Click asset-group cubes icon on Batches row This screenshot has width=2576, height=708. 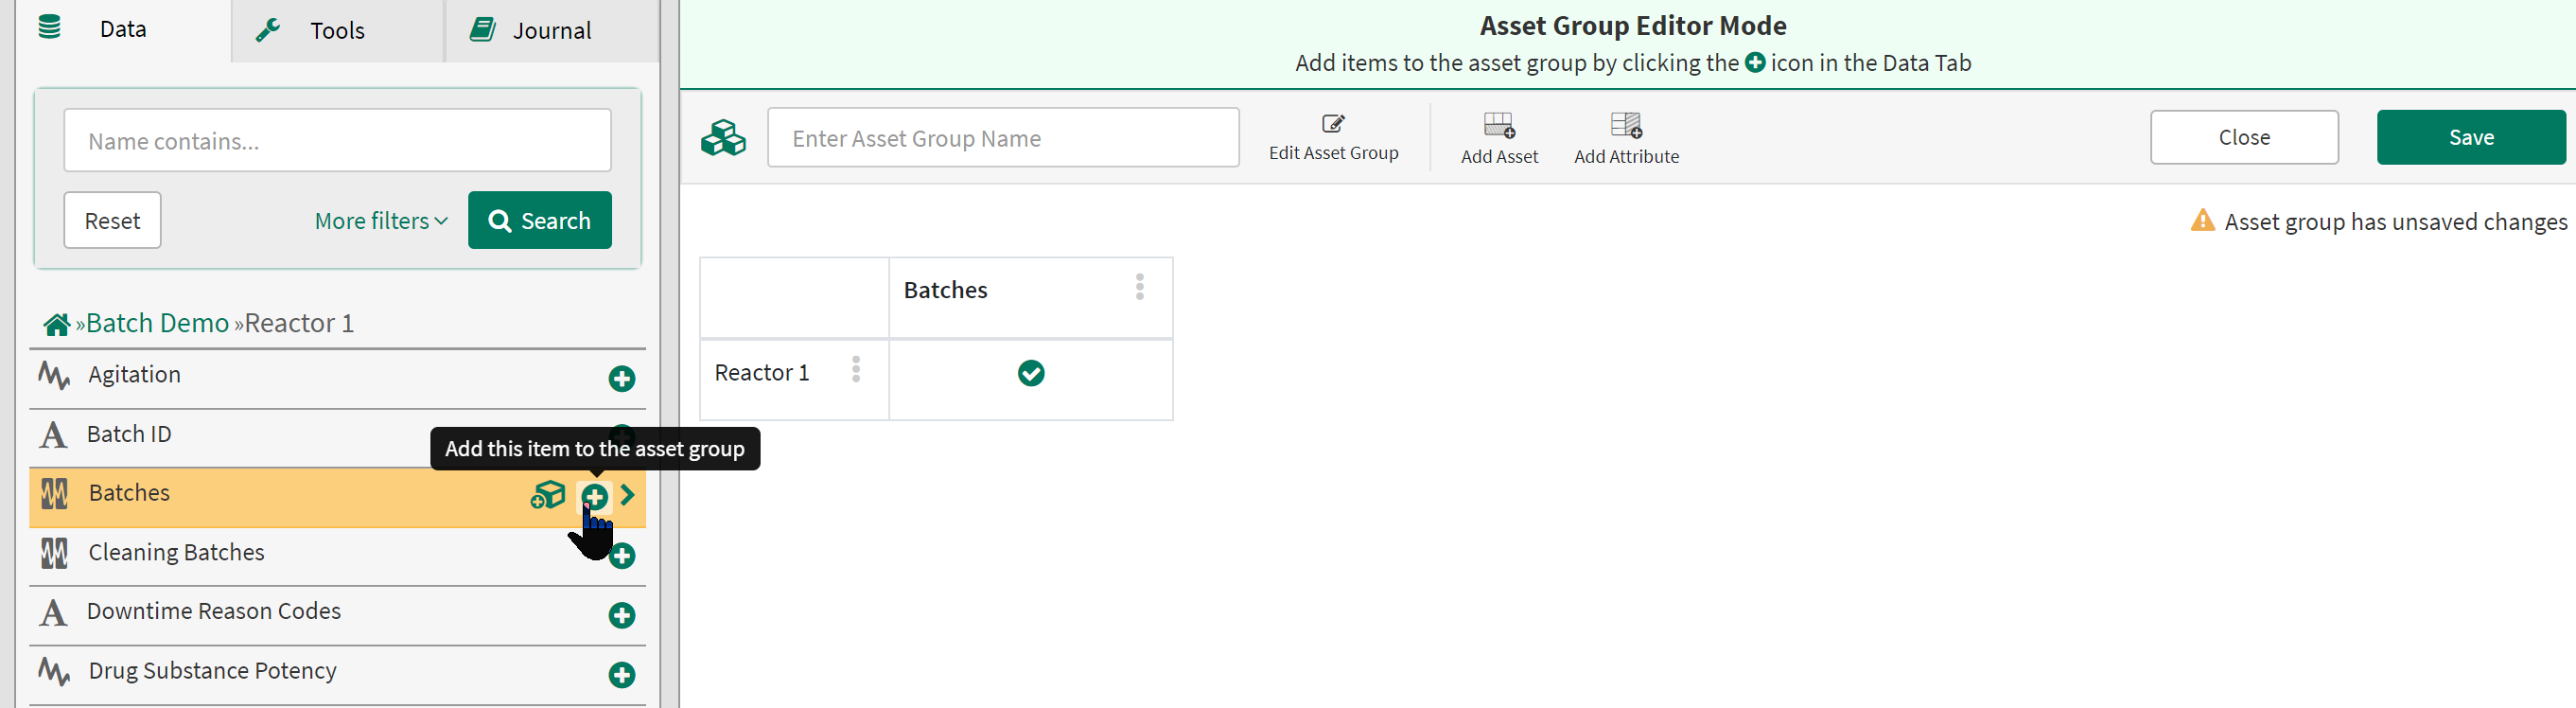coord(547,495)
